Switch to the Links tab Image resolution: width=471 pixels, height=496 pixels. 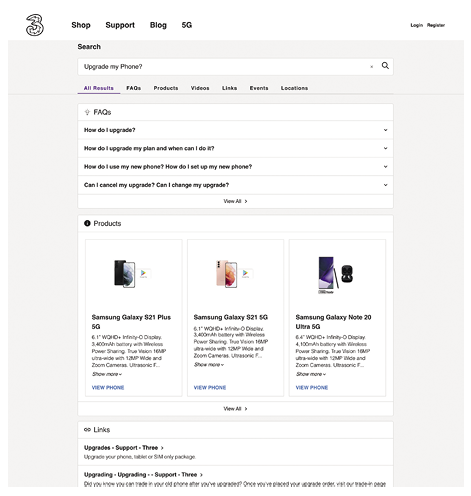tap(229, 88)
